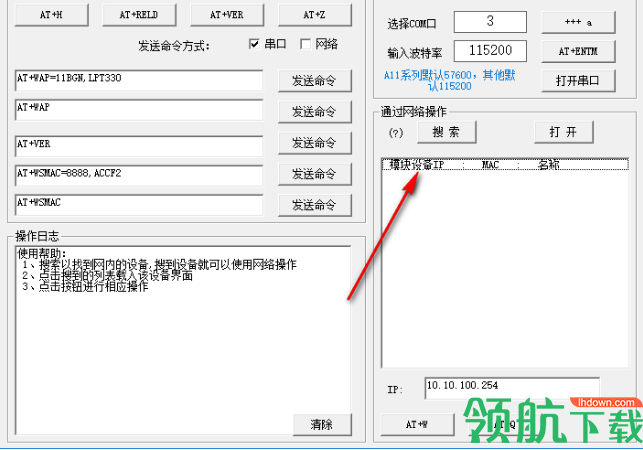The height and width of the screenshot is (450, 643).
Task: Send the AT+VER command in the list
Action: point(315,143)
